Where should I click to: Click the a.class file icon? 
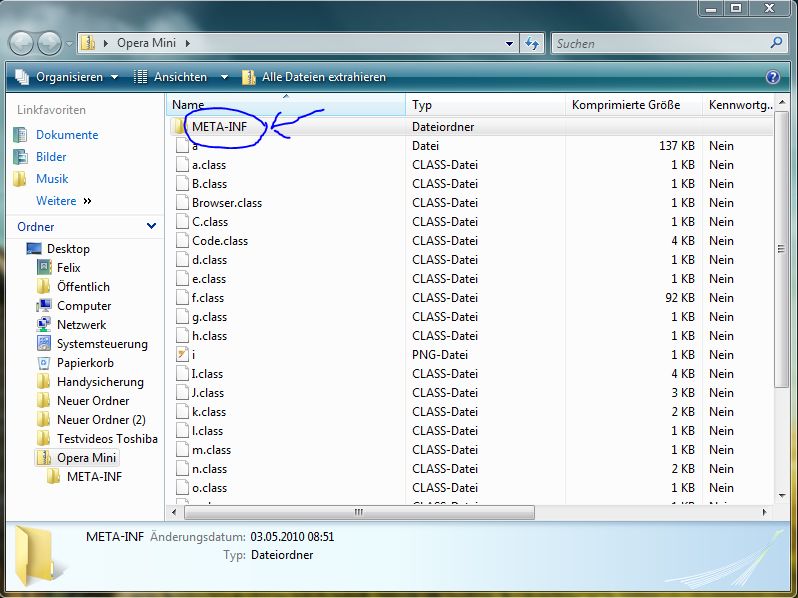coord(182,164)
